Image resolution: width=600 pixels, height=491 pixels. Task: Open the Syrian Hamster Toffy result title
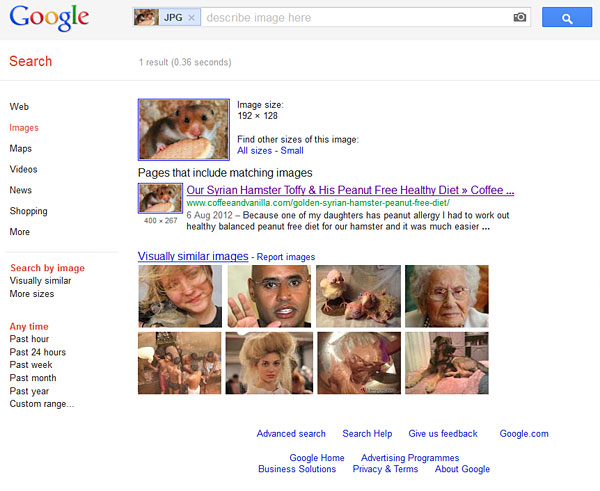pyautogui.click(x=350, y=190)
